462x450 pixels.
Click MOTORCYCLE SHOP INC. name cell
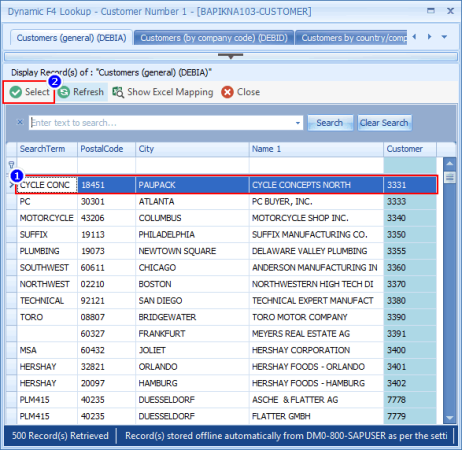pos(316,218)
